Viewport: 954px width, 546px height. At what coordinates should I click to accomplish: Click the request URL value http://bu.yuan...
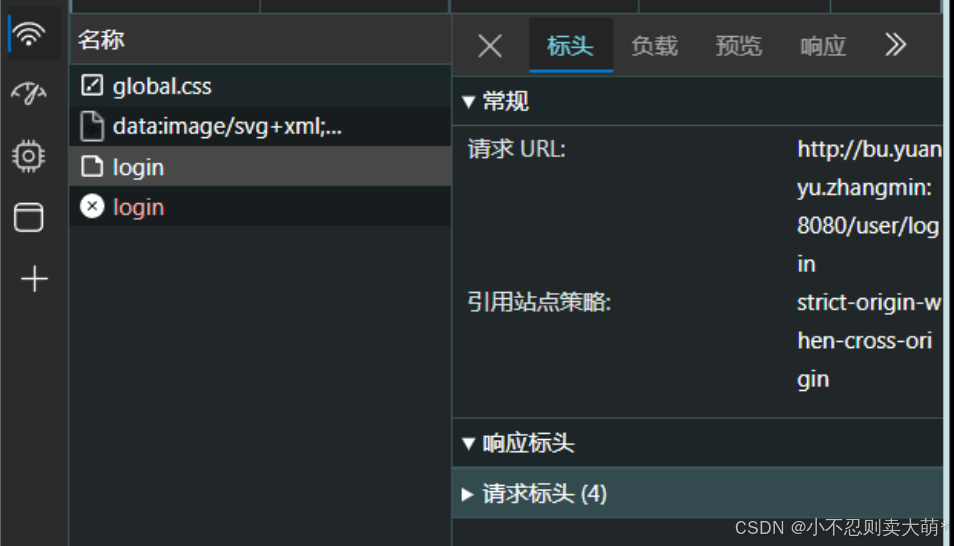[869, 206]
